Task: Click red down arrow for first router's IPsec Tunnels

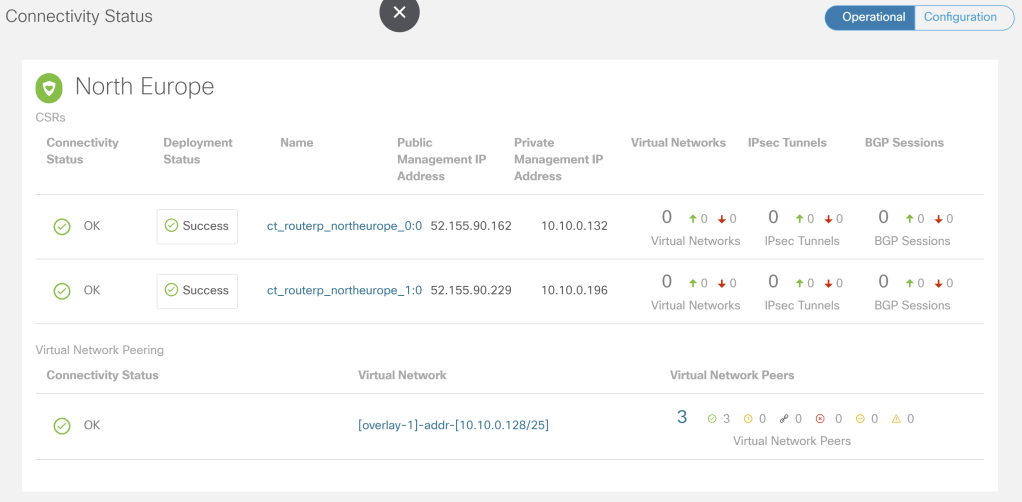Action: coord(827,219)
